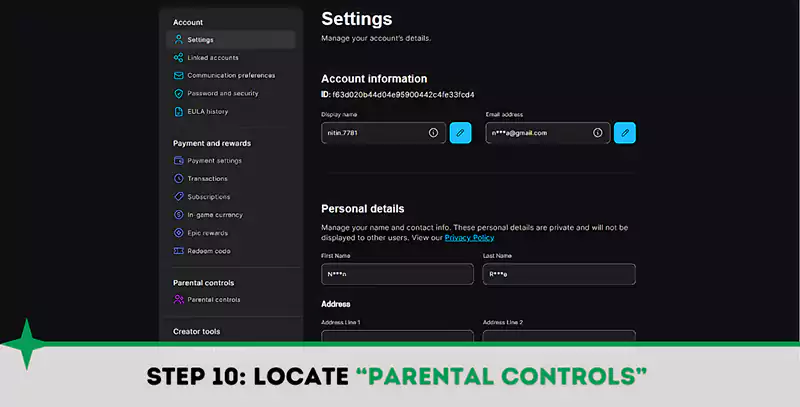Click info icon in Display name field
This screenshot has width=800, height=407.
[433, 133]
